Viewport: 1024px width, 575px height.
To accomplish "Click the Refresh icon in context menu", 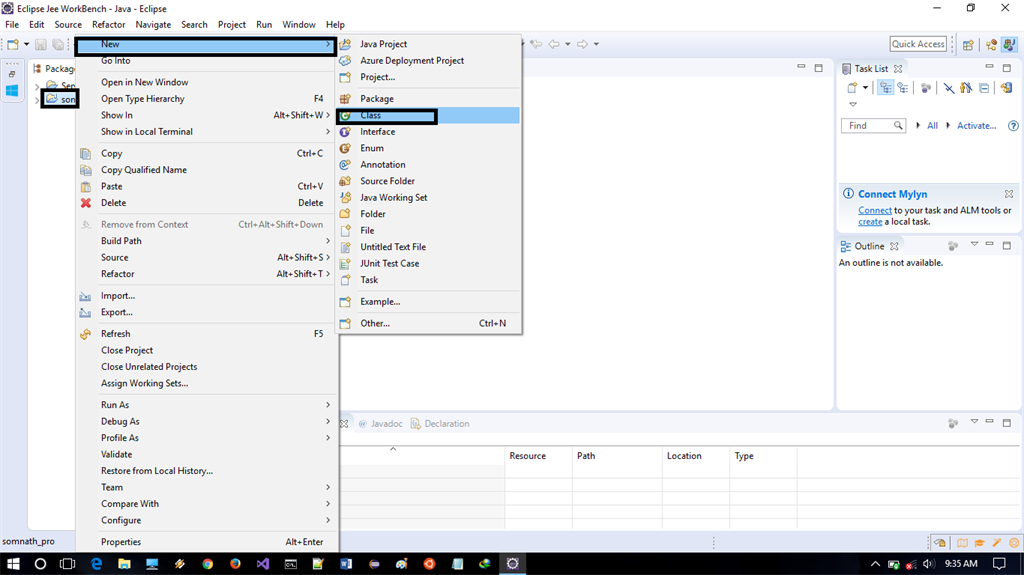I will coord(86,334).
